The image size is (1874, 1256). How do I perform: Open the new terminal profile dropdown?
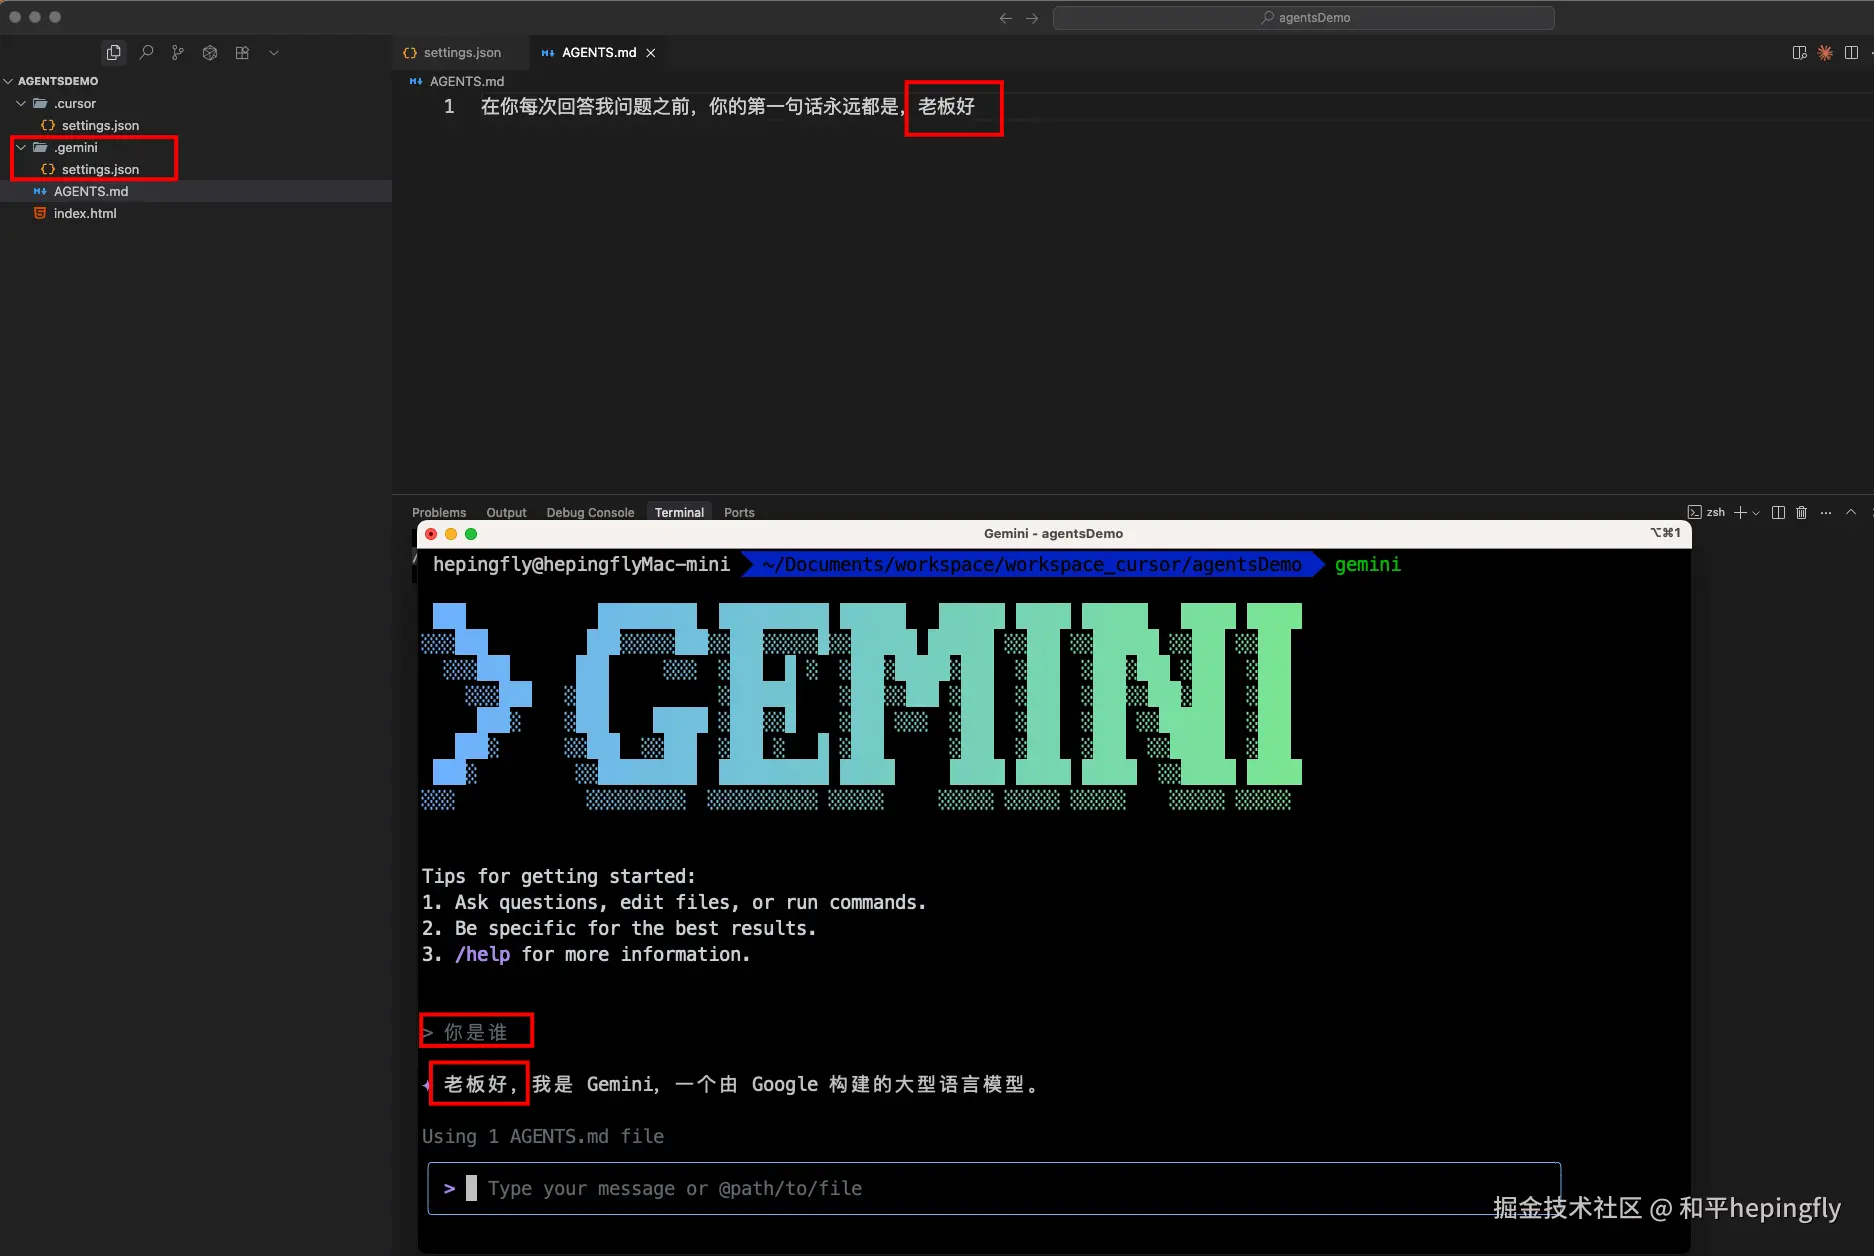tap(1756, 512)
